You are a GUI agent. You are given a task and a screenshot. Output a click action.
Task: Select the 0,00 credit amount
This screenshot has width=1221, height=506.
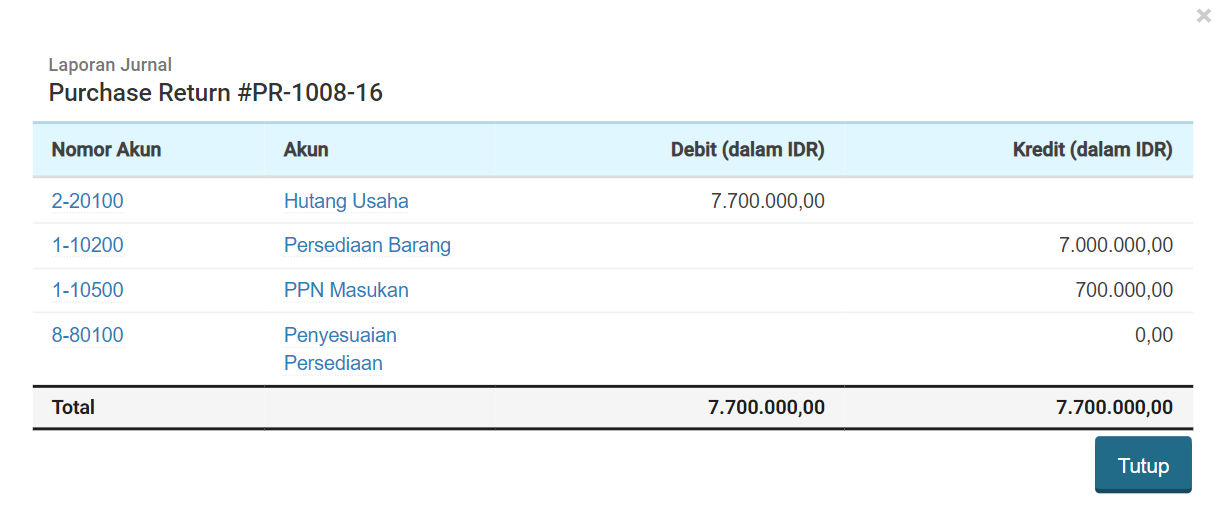1154,335
